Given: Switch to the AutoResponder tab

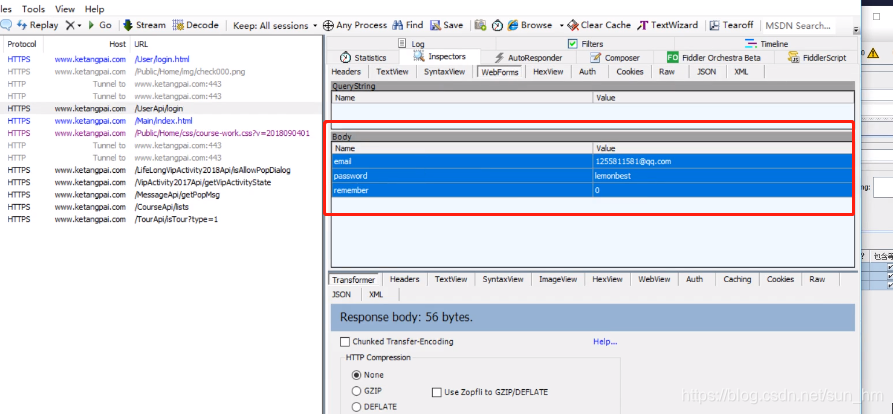Looking at the screenshot, I should [528, 58].
